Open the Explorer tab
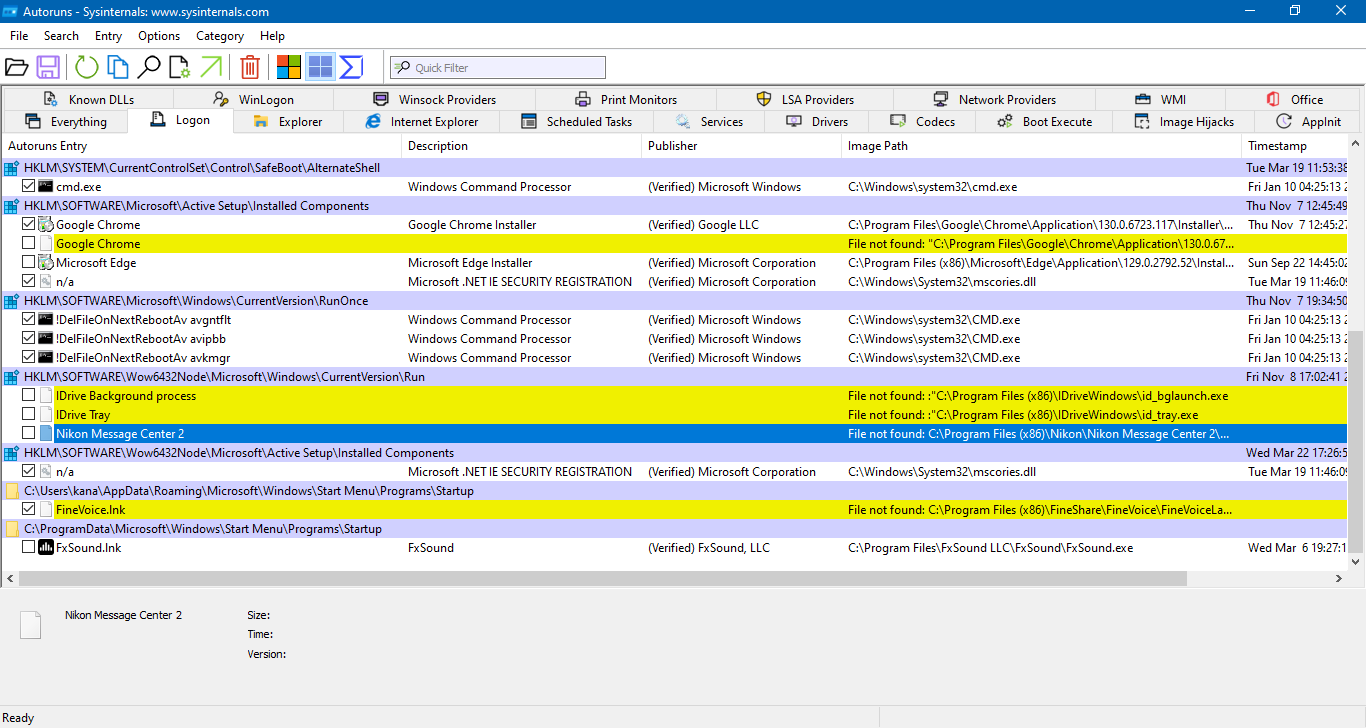This screenshot has width=1366, height=728. click(288, 122)
